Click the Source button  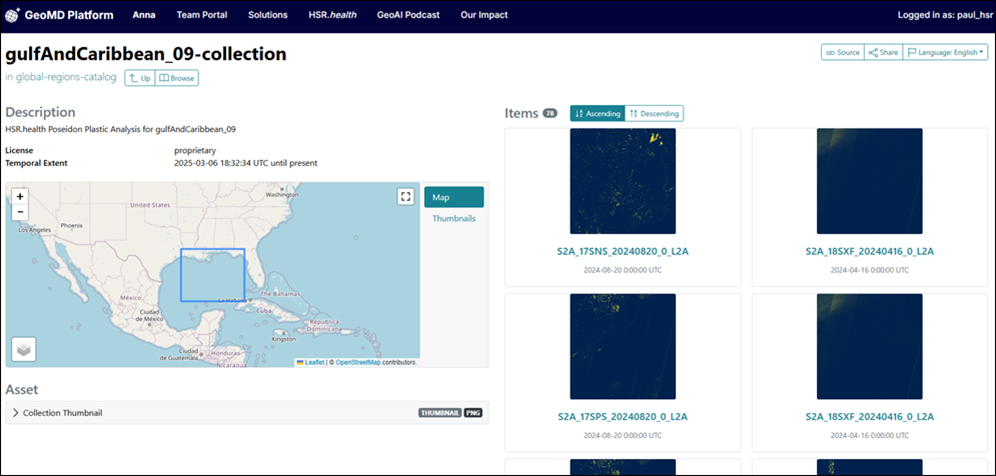tap(841, 52)
